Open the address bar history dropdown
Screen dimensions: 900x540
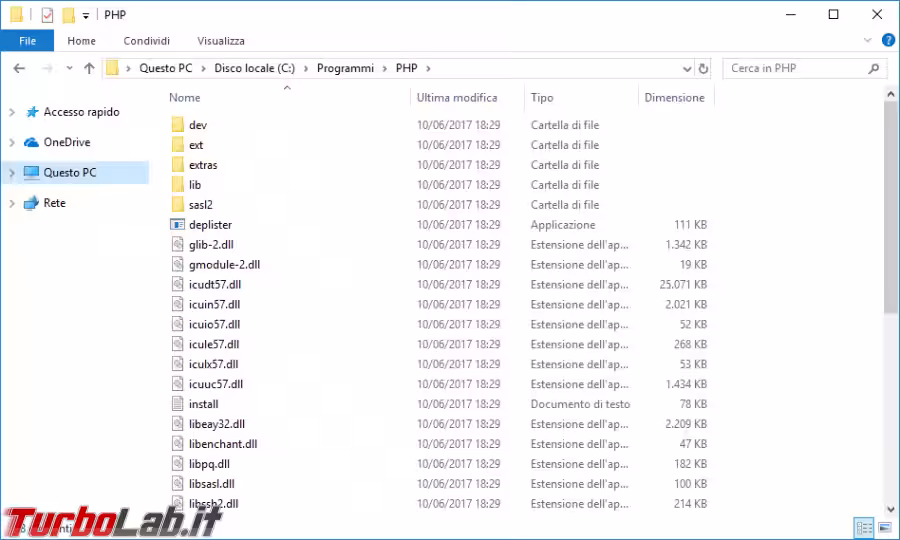pos(686,69)
